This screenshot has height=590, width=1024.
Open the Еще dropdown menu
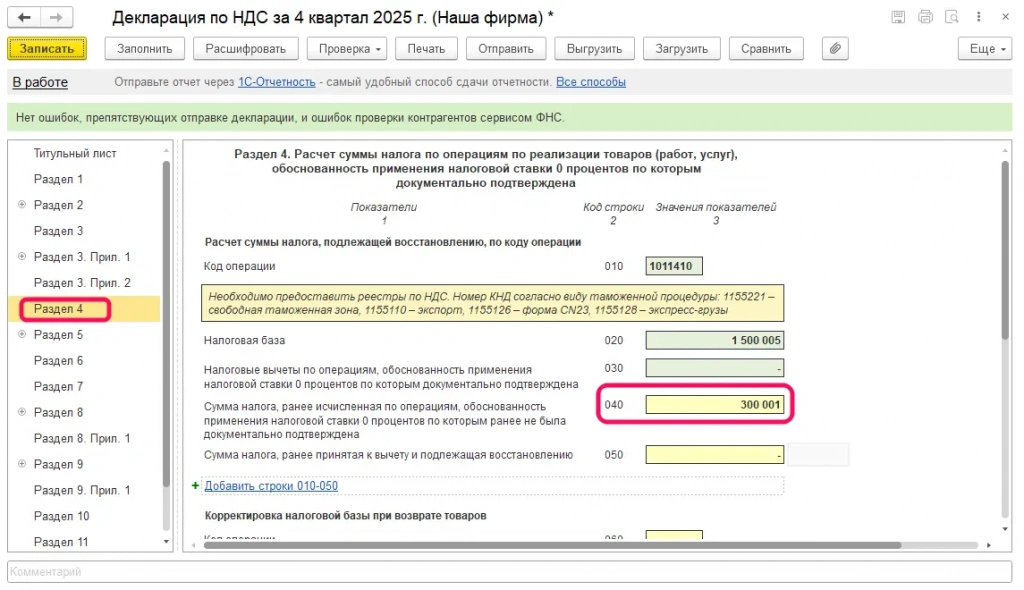(x=985, y=48)
